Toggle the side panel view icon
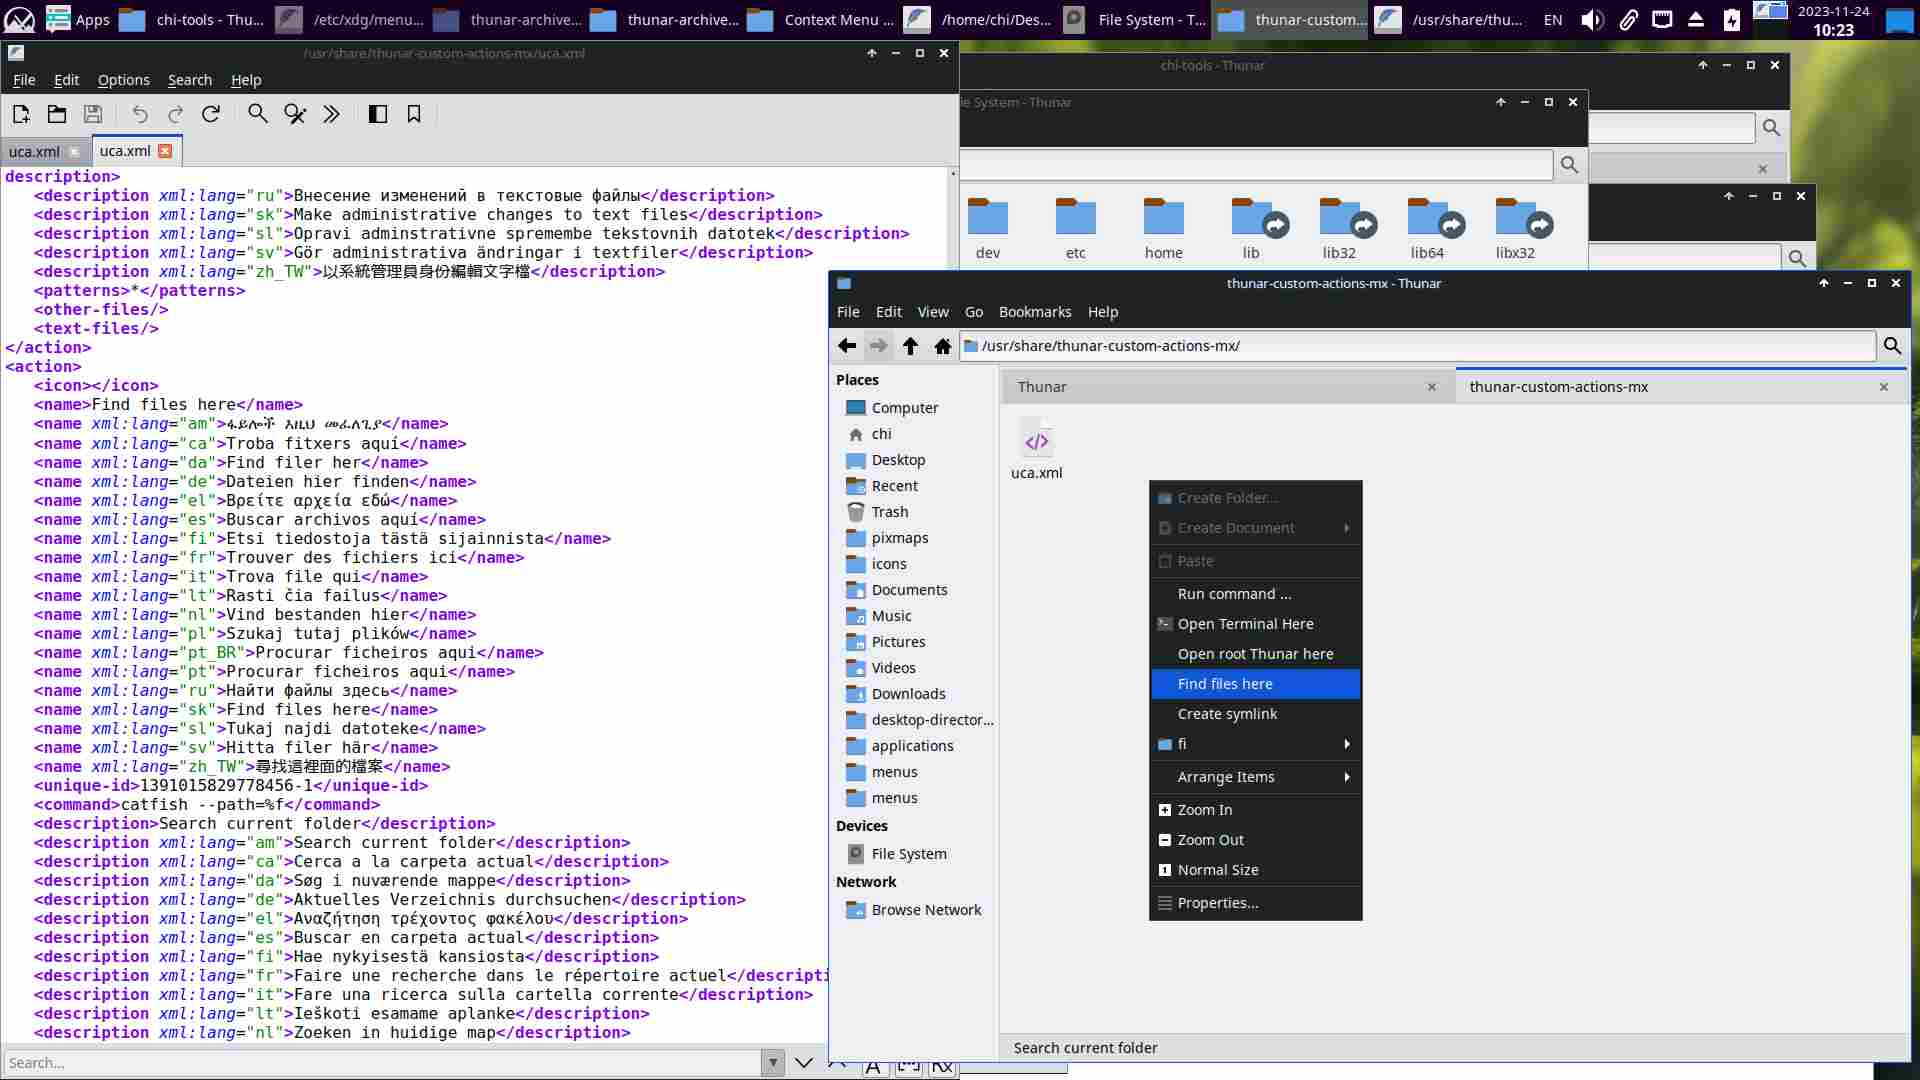1920x1080 pixels. click(x=378, y=114)
